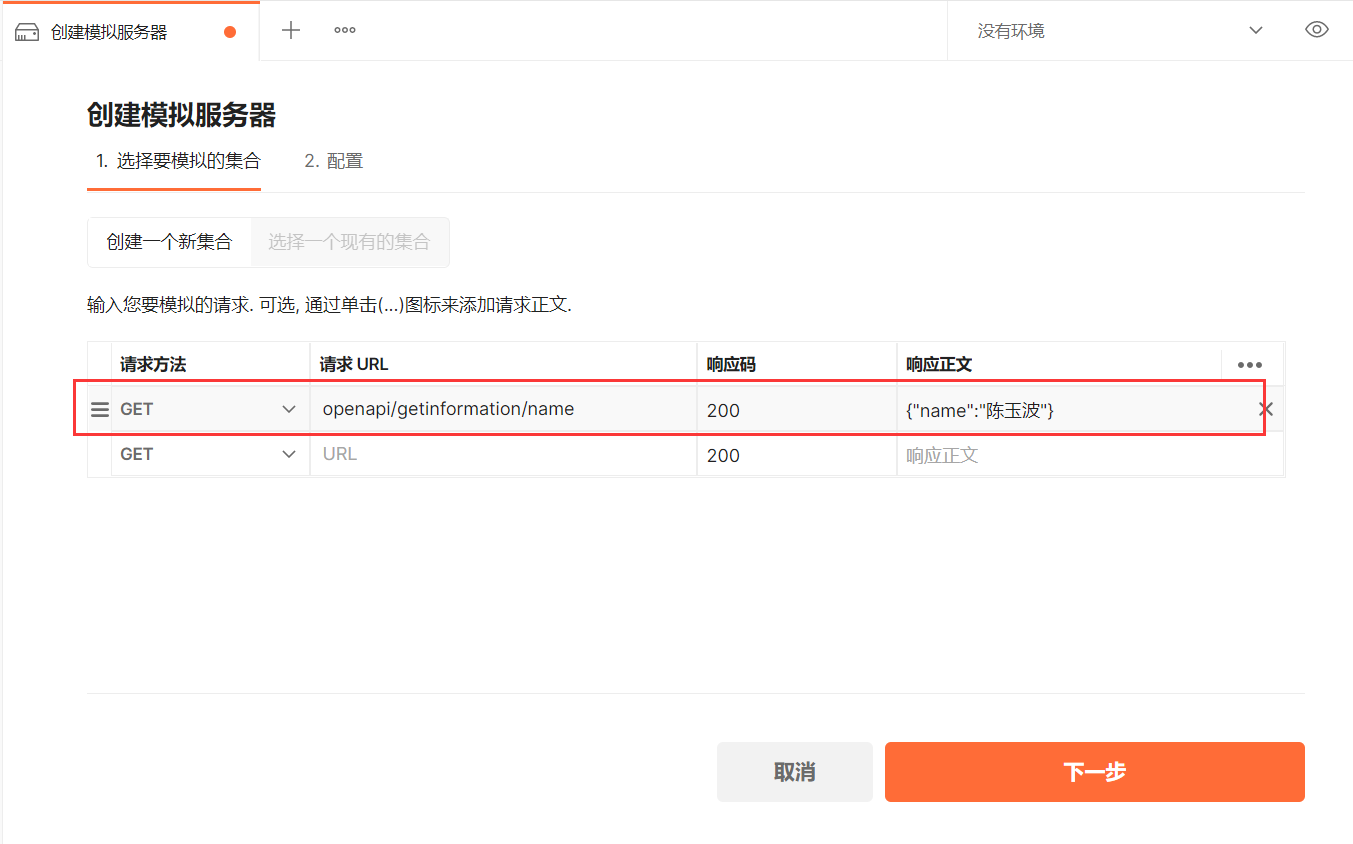Open request method dropdown in first row
Viewport: 1353px width, 844px height.
coord(209,409)
